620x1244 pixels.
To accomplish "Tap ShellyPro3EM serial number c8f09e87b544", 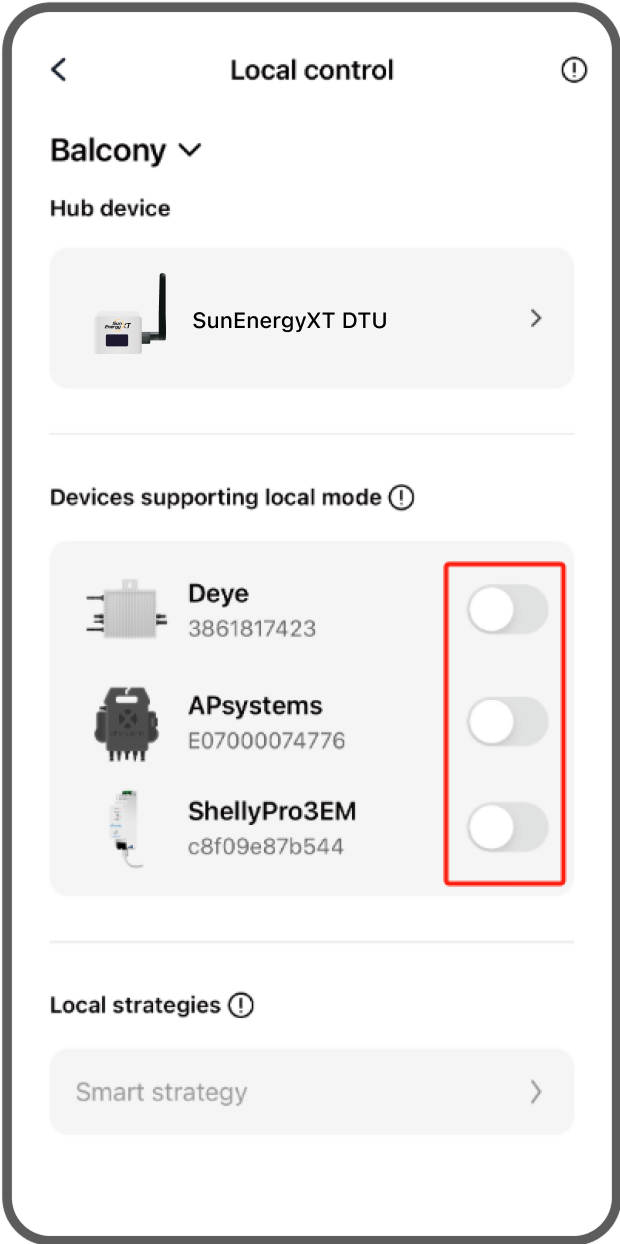I will pyautogui.click(x=266, y=847).
